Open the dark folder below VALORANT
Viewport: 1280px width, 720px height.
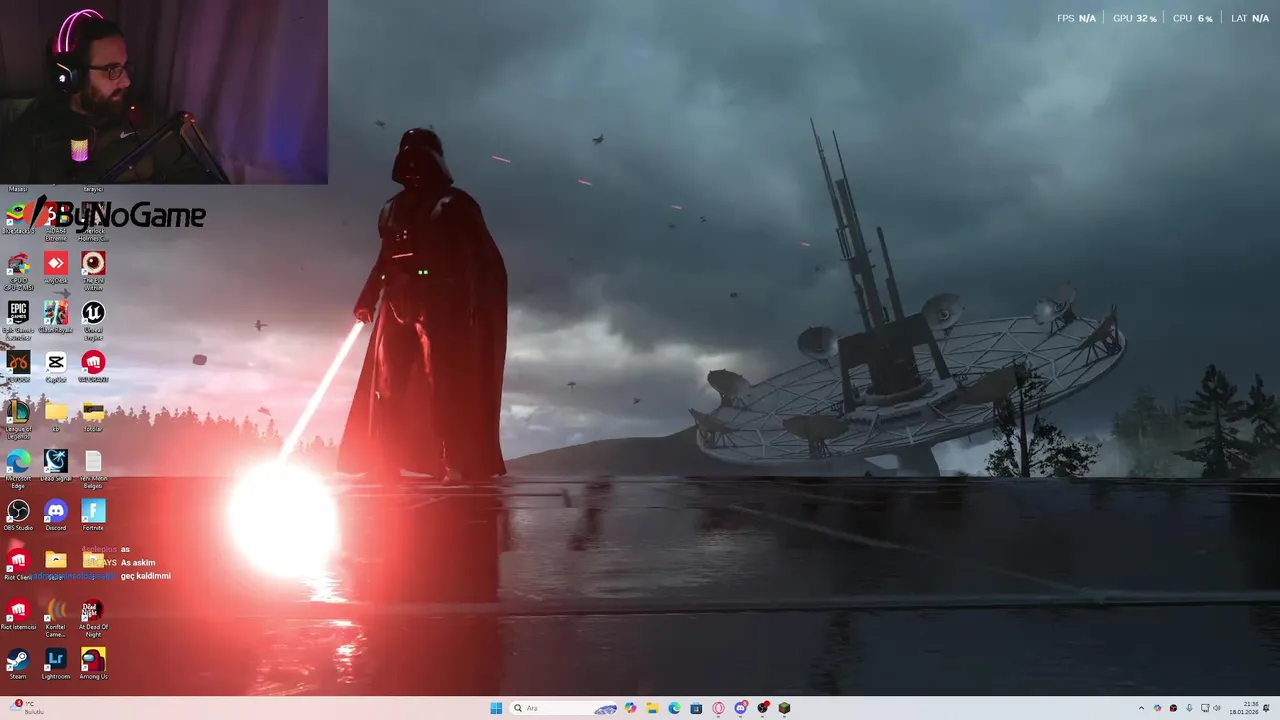(93, 416)
